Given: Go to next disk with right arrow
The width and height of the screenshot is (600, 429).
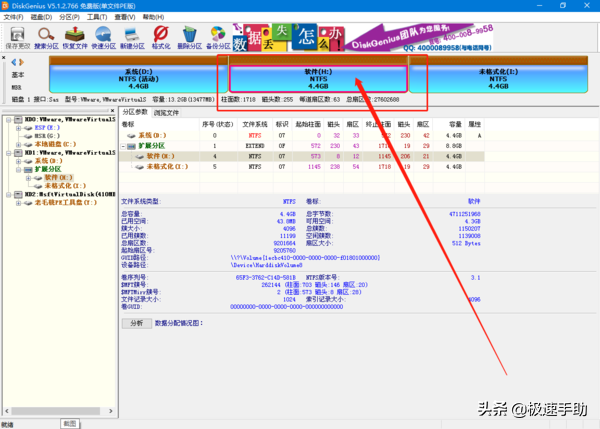Looking at the screenshot, I should coord(21,62).
